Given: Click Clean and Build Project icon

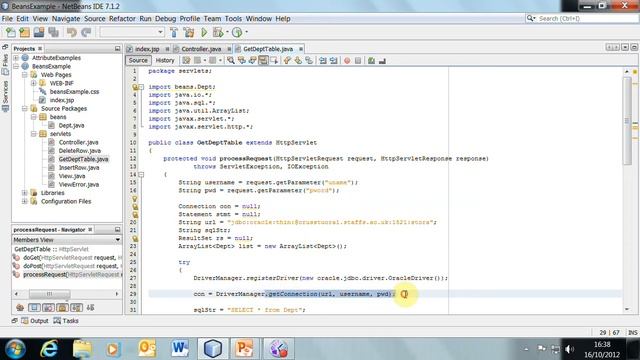Looking at the screenshot, I should pos(189,32).
